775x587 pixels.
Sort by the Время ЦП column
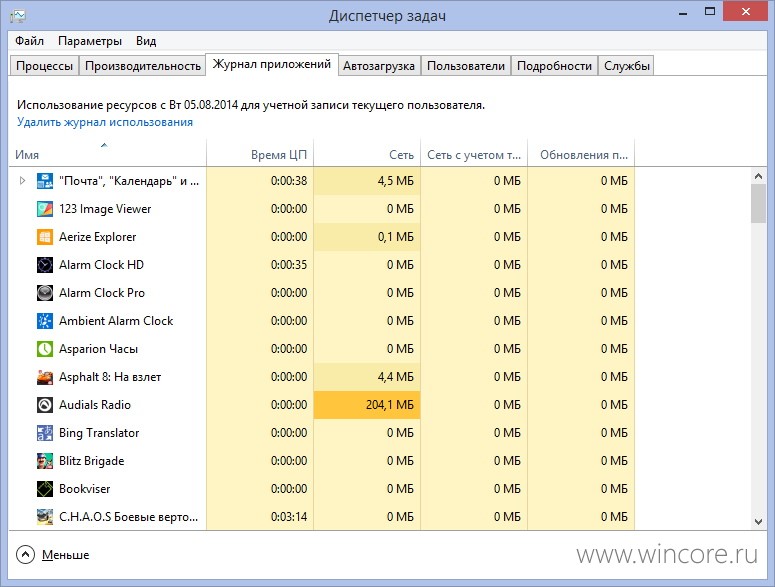(x=260, y=154)
